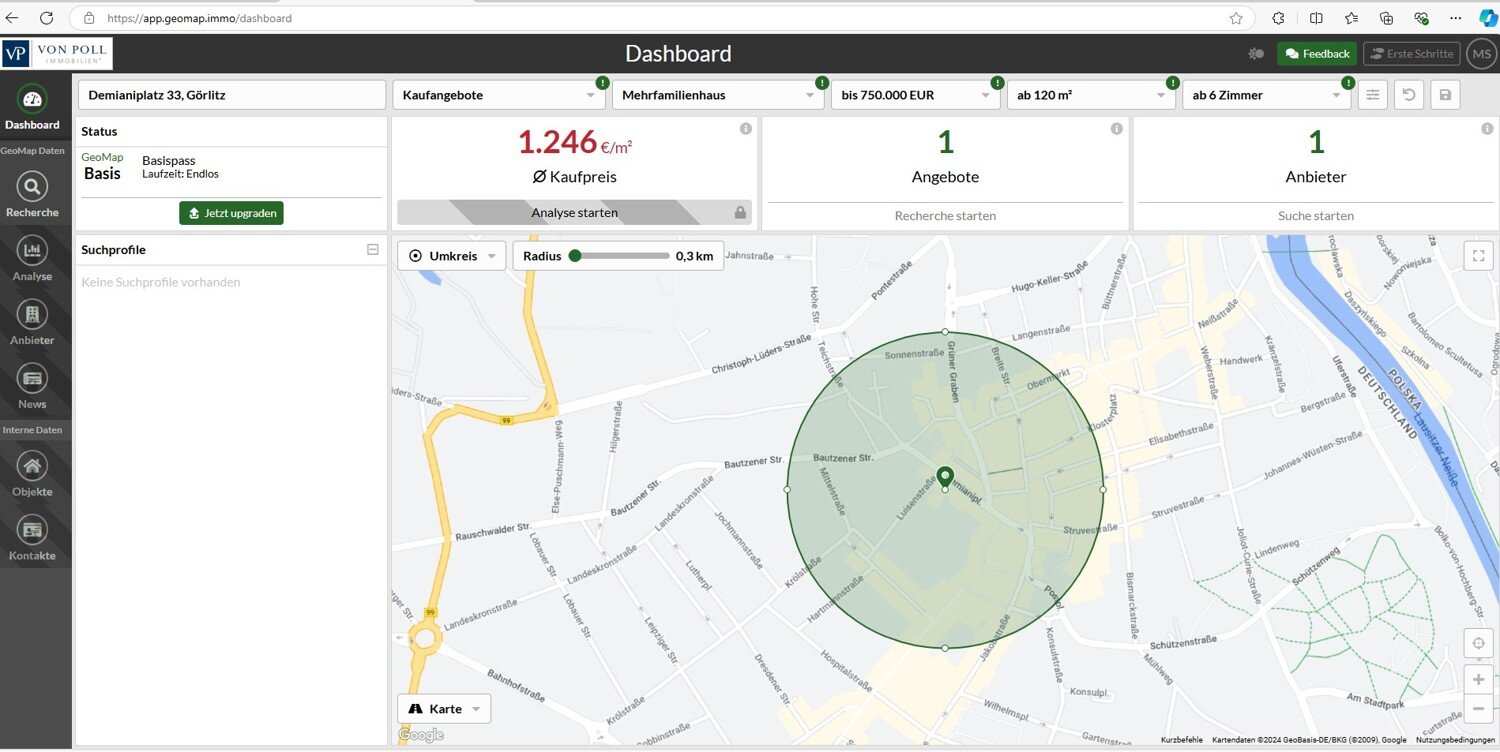Collapse the Suchprofile panel
Image resolution: width=1500 pixels, height=752 pixels.
(373, 250)
